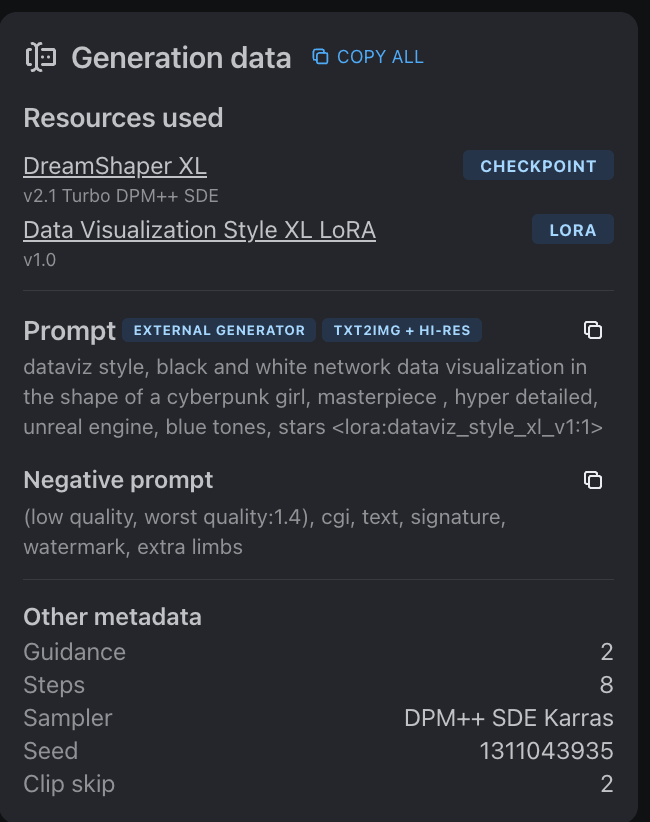Open the DreamShaper XL resource link
650x822 pixels.
(x=115, y=166)
